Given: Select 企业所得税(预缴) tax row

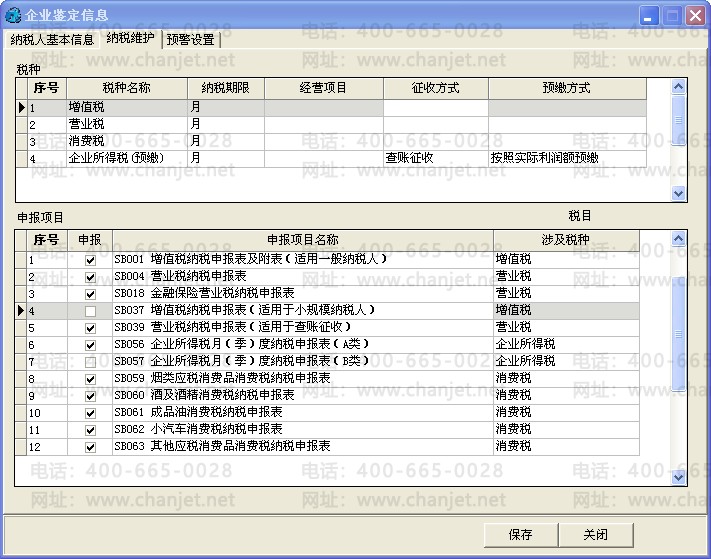Looking at the screenshot, I should [331, 159].
